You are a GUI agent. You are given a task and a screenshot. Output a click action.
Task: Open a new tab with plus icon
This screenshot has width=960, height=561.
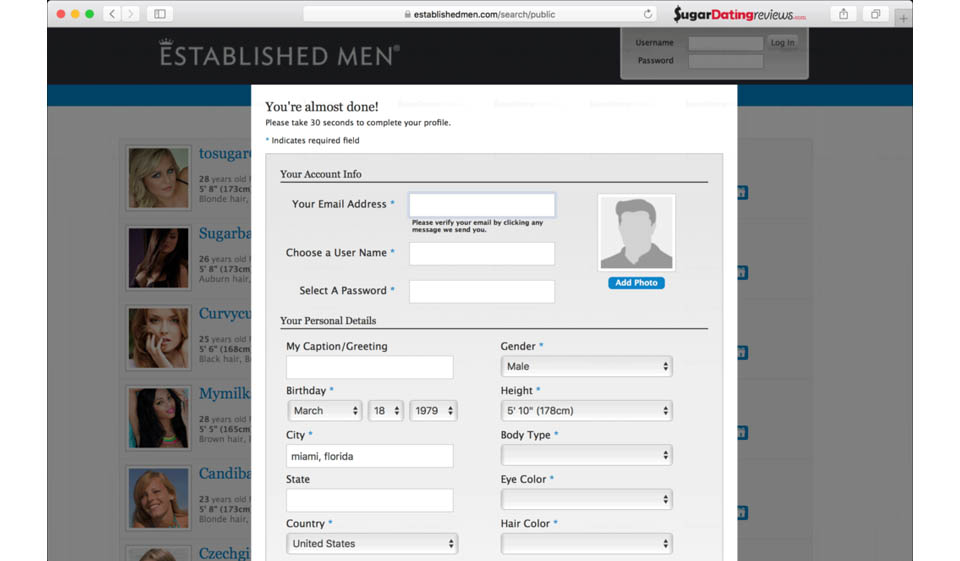click(x=903, y=18)
